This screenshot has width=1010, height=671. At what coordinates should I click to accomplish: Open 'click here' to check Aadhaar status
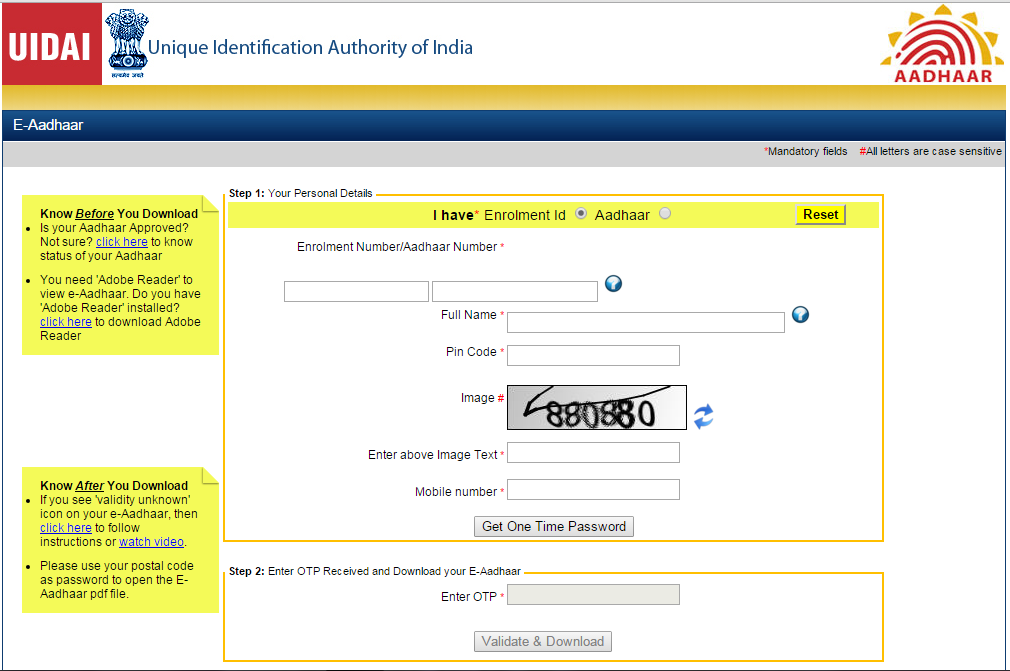(x=122, y=241)
